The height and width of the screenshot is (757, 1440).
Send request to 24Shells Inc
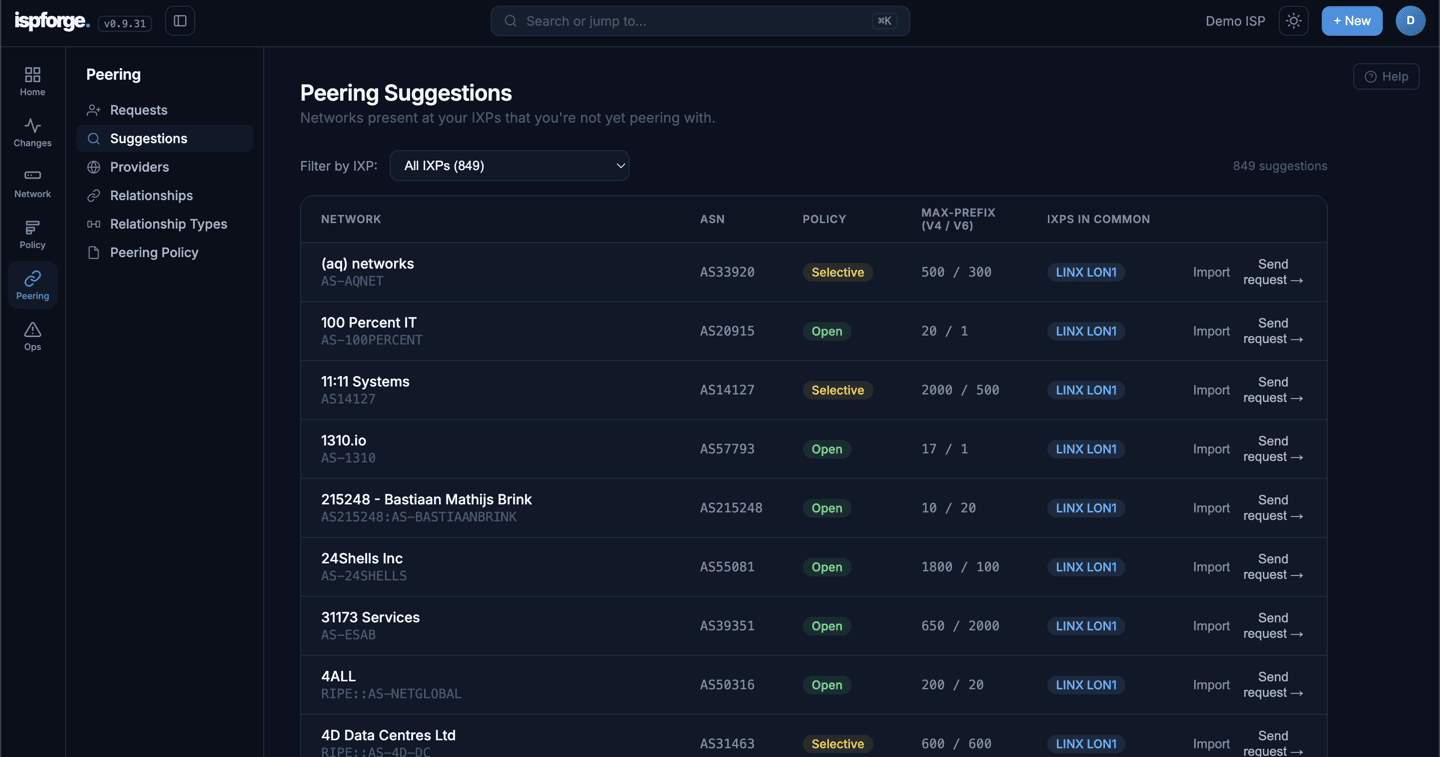(x=1273, y=567)
